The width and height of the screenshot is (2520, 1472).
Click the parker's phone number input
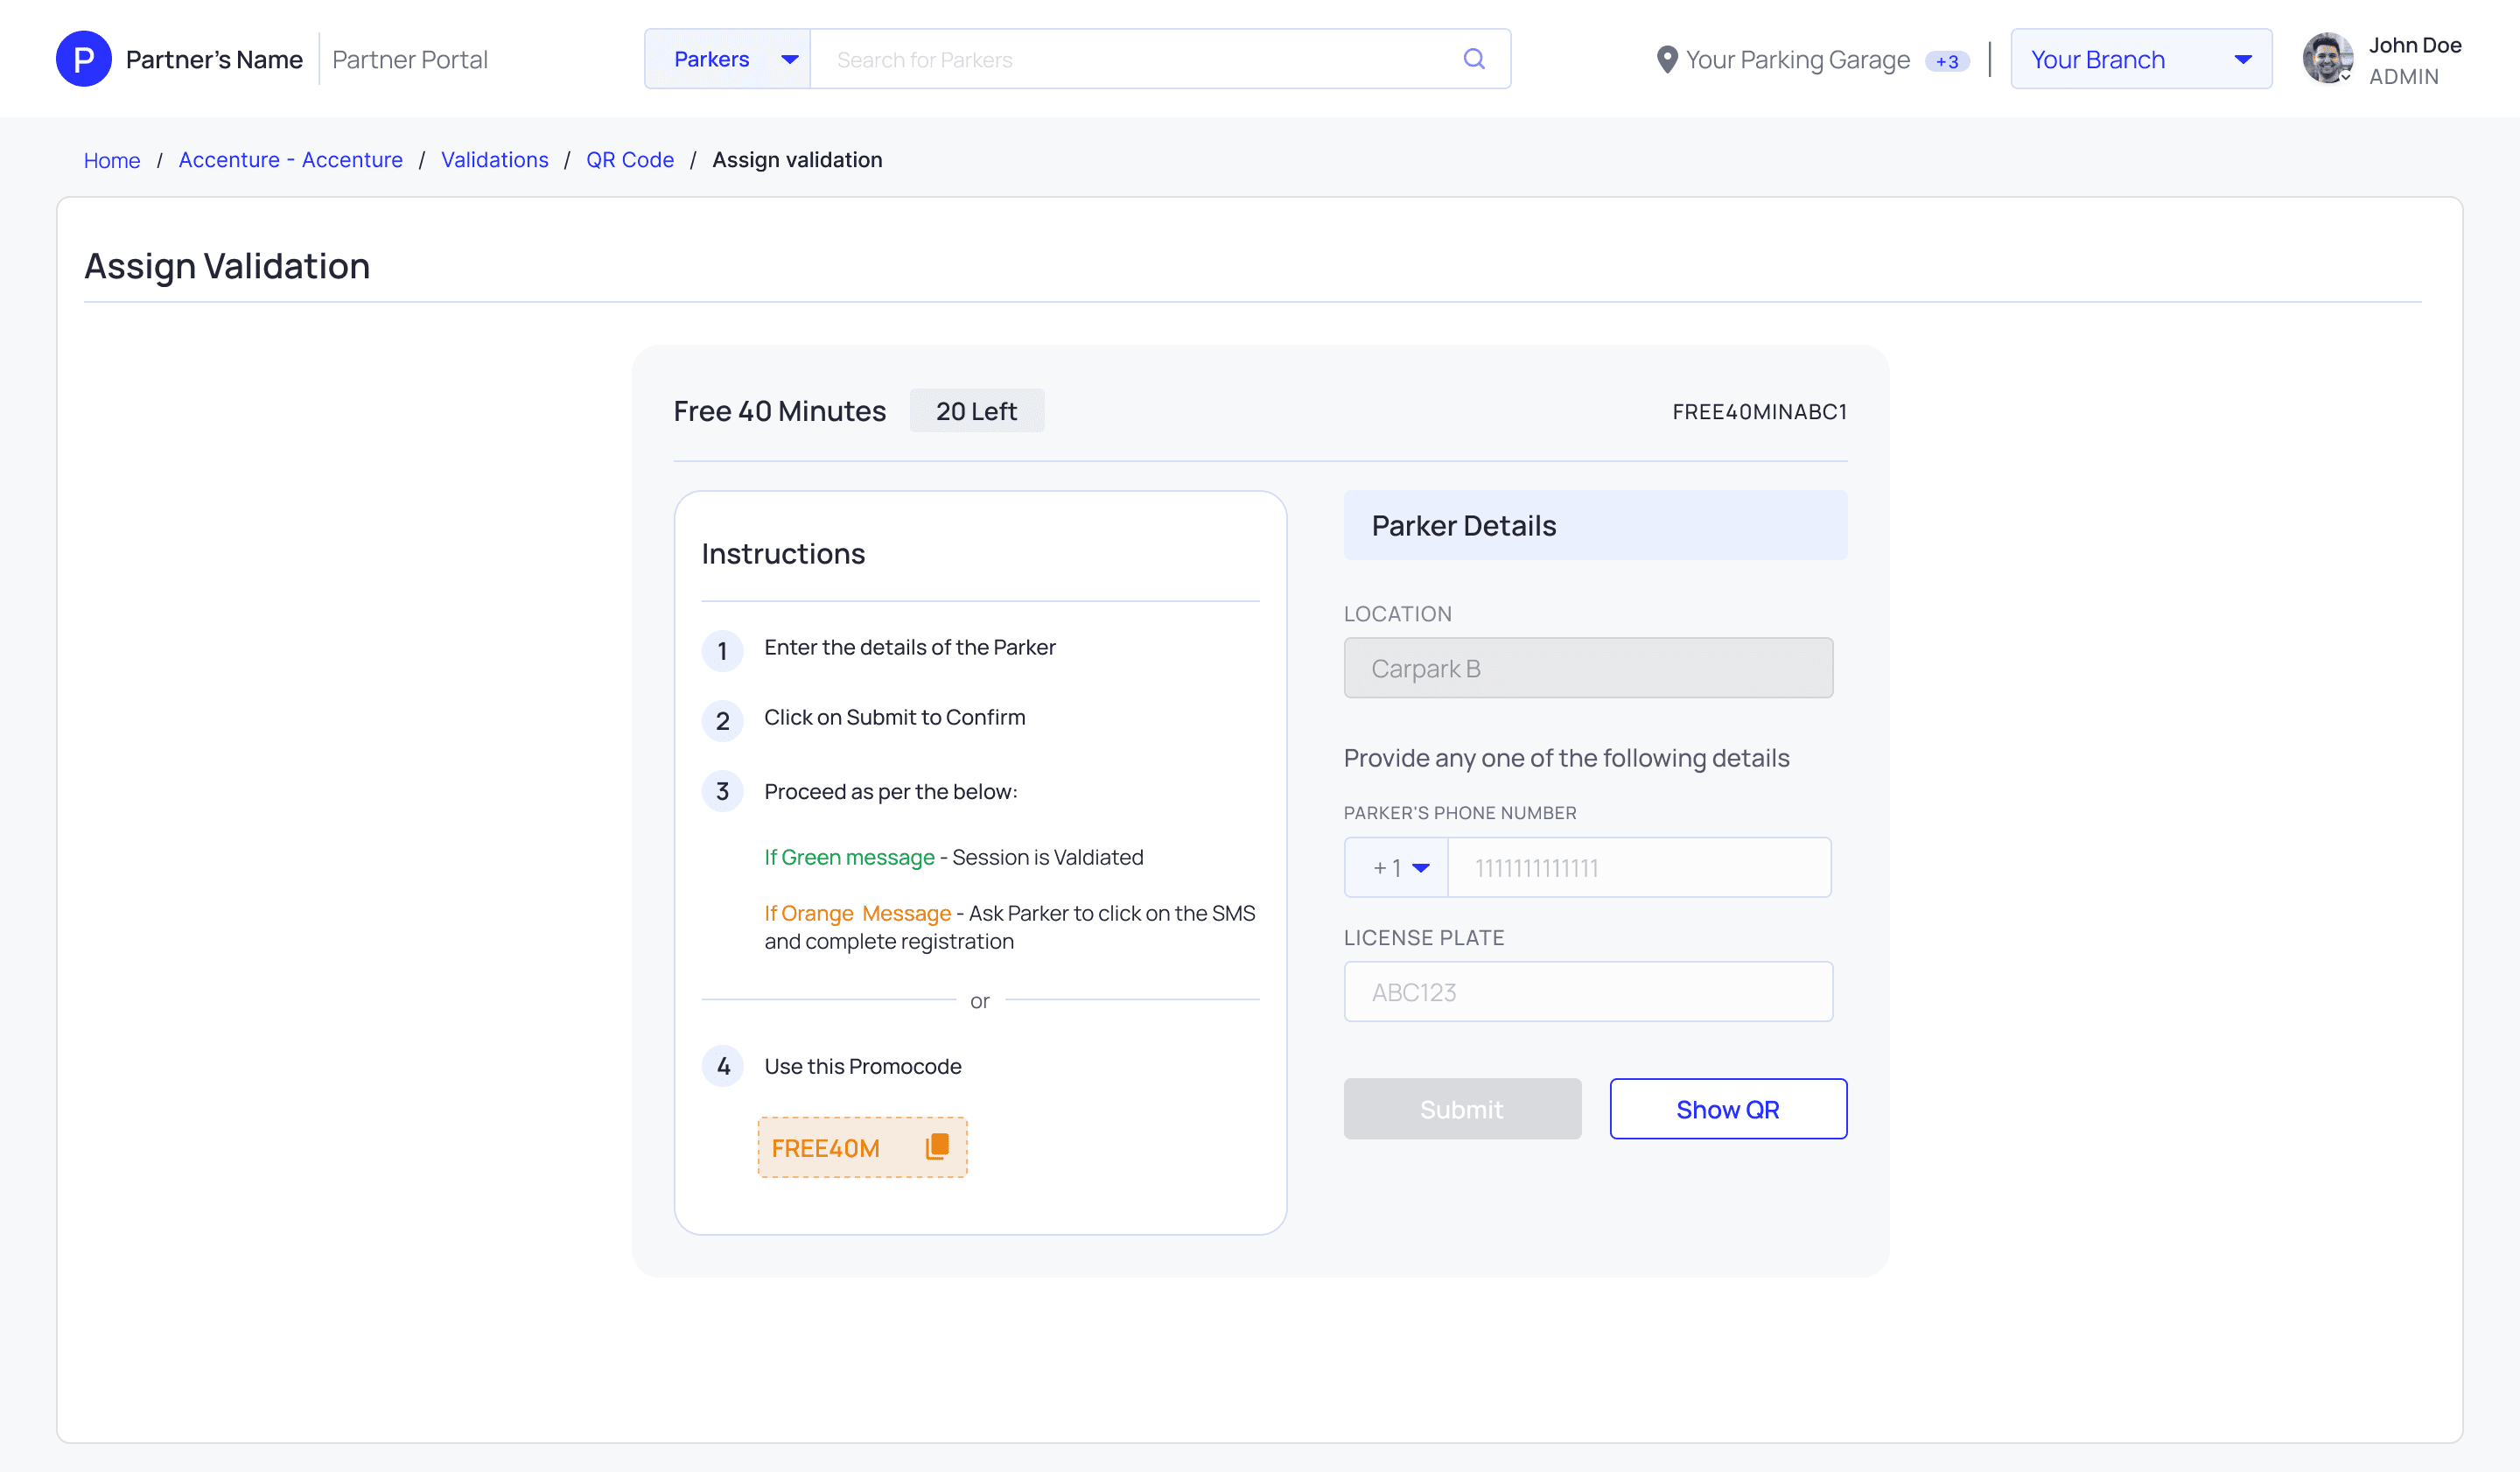point(1638,868)
